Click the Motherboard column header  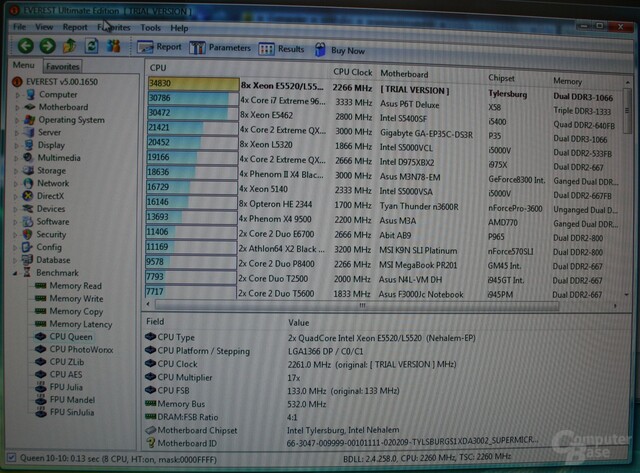[404, 74]
